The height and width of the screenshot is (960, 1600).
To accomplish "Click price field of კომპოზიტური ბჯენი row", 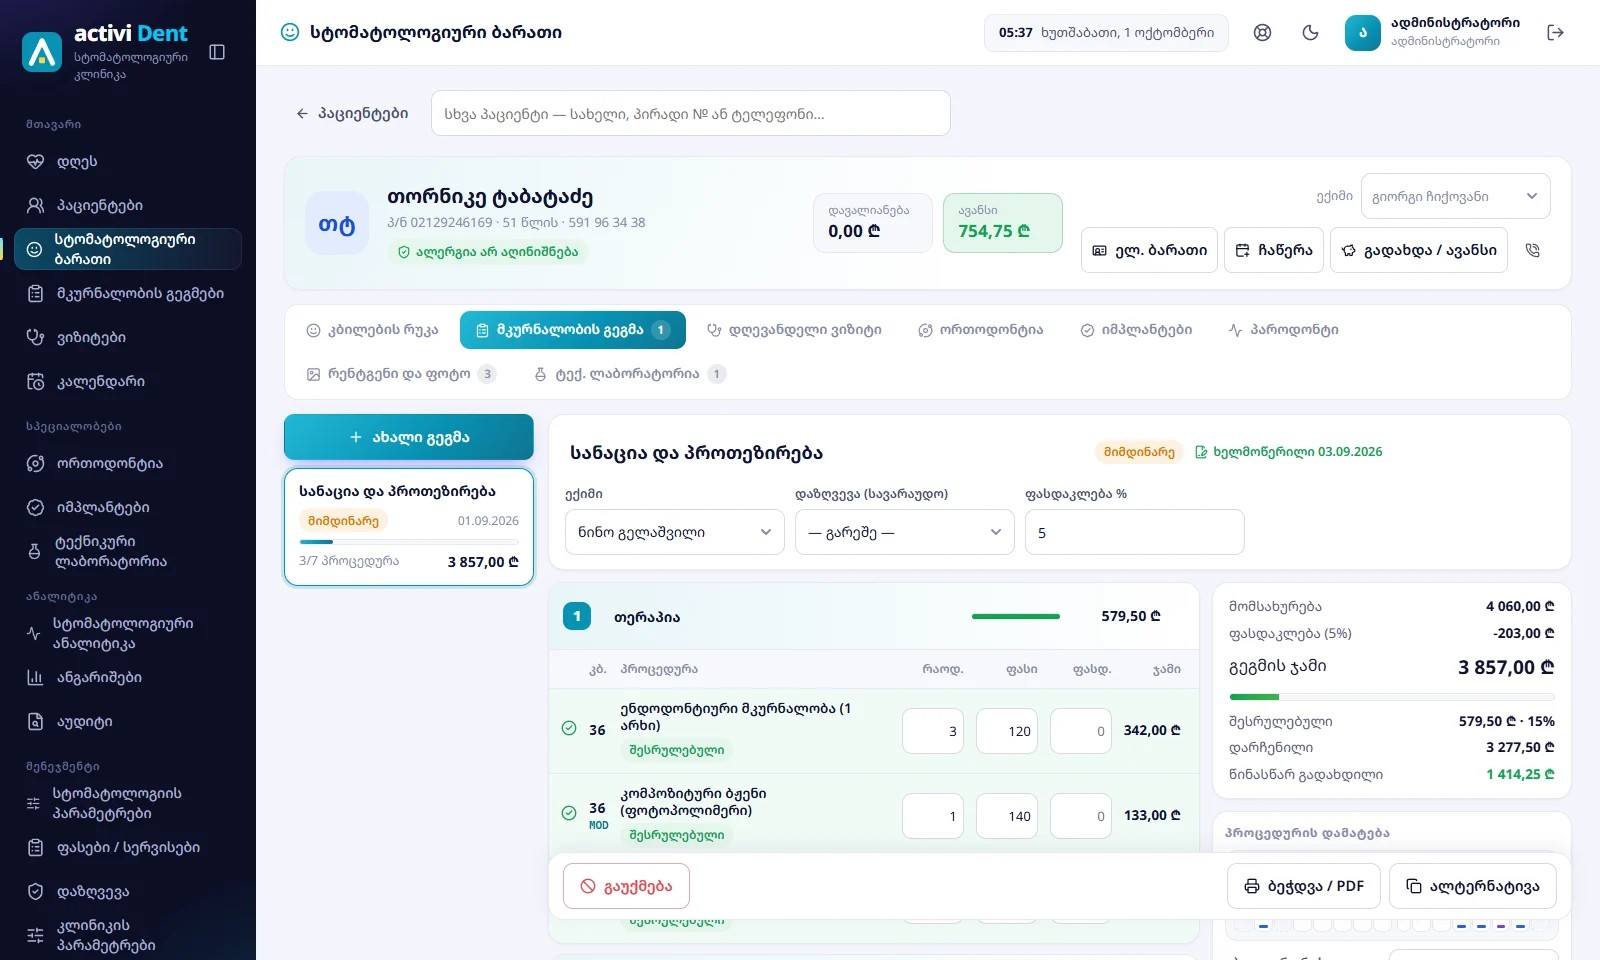I will [1007, 816].
